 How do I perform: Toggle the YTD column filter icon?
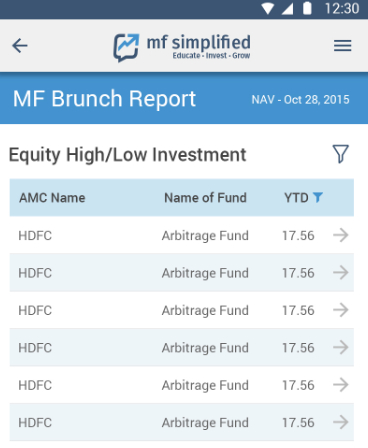[x=318, y=197]
